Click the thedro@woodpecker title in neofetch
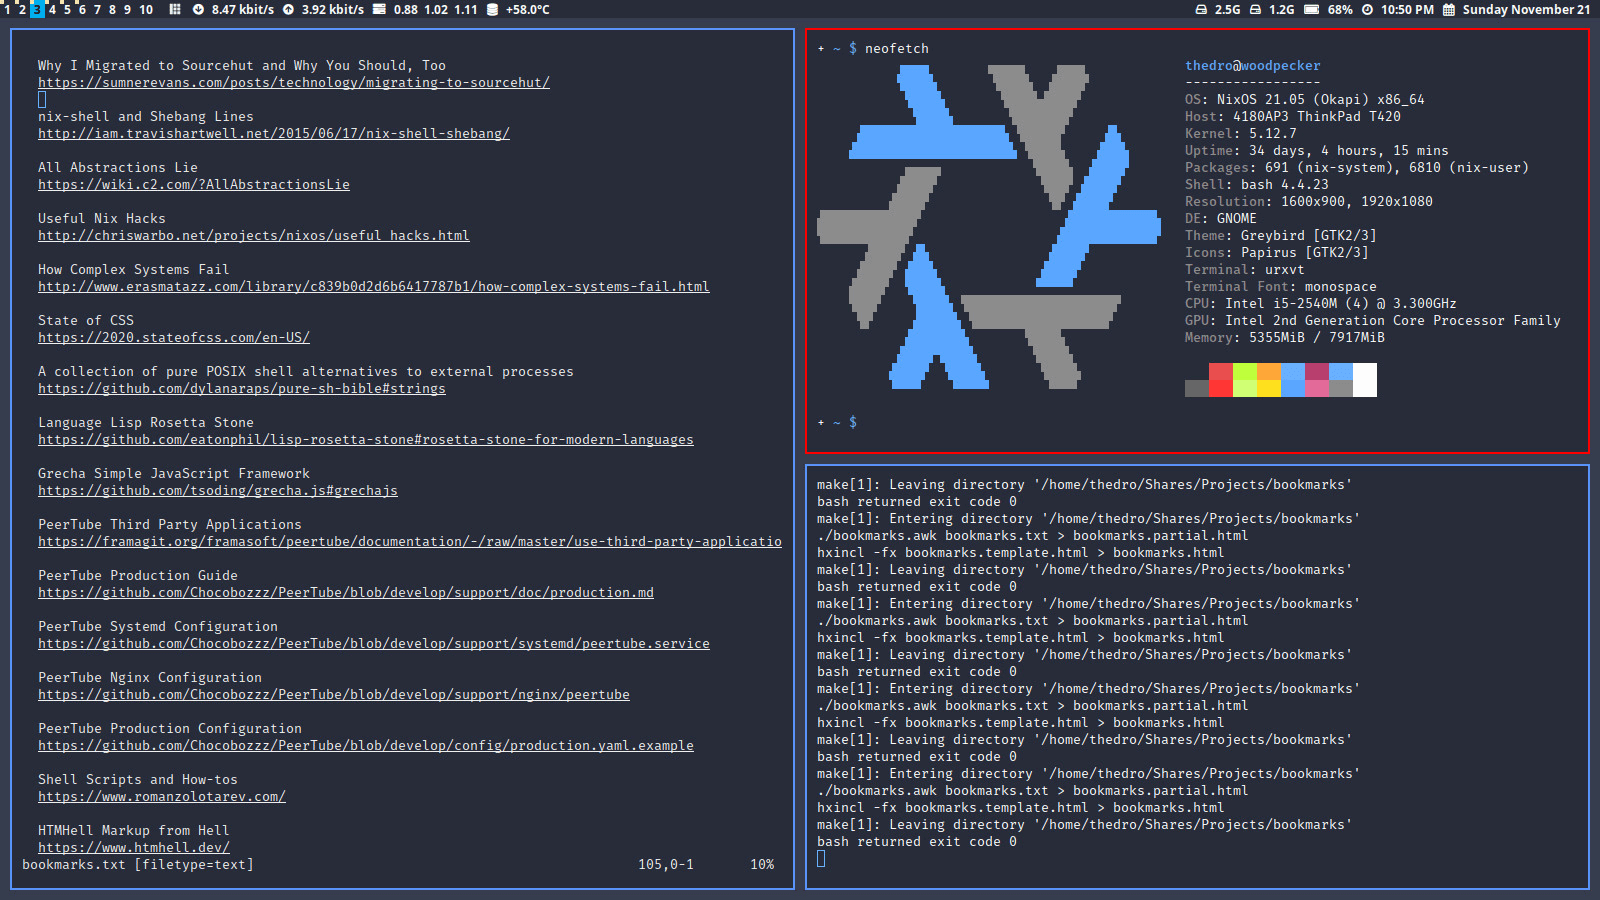The width and height of the screenshot is (1600, 900). [x=1253, y=66]
